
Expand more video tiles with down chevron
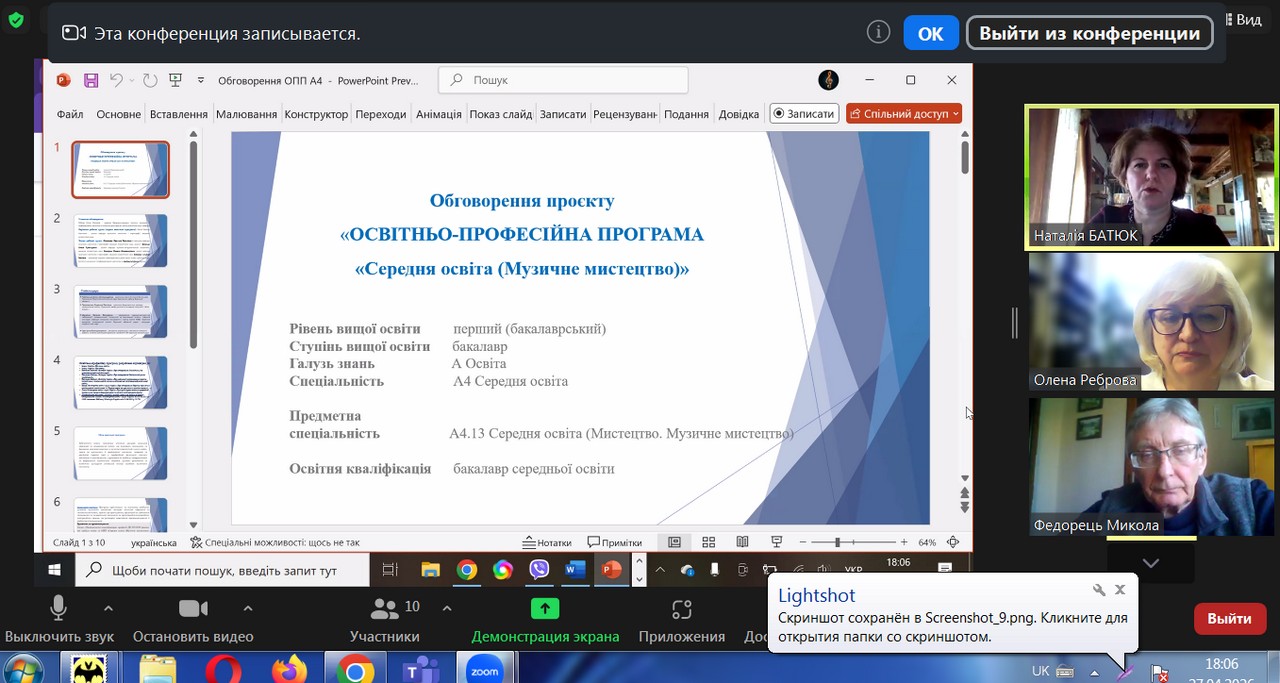[1151, 563]
